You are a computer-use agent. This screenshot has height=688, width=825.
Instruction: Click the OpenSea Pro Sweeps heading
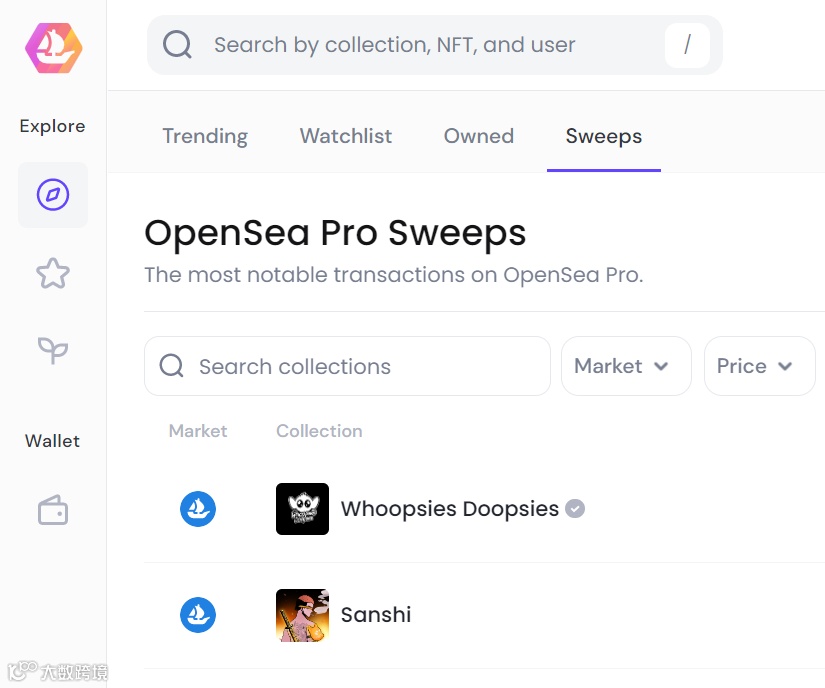tap(335, 233)
